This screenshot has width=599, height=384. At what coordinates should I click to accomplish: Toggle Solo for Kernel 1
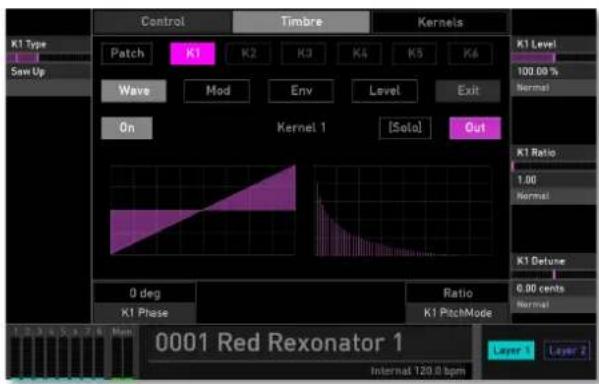click(405, 128)
